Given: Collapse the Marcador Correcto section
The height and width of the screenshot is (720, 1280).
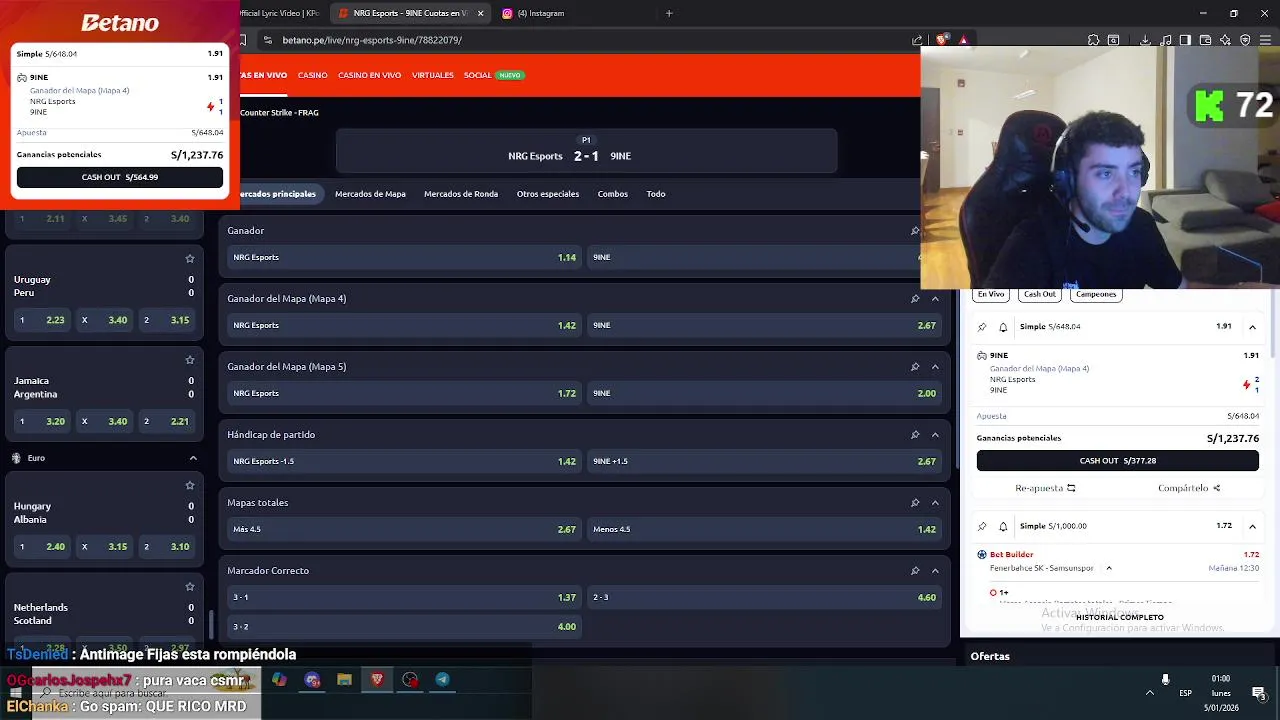Looking at the screenshot, I should point(935,571).
